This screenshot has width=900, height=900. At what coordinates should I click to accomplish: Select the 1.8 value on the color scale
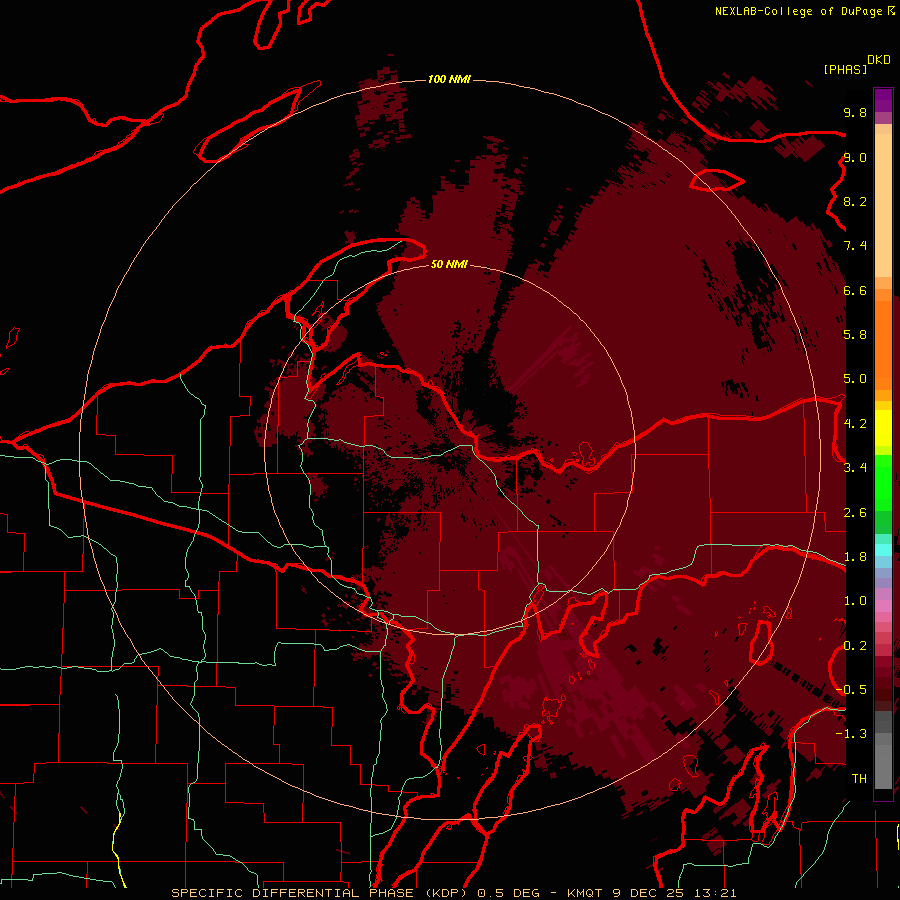(855, 557)
